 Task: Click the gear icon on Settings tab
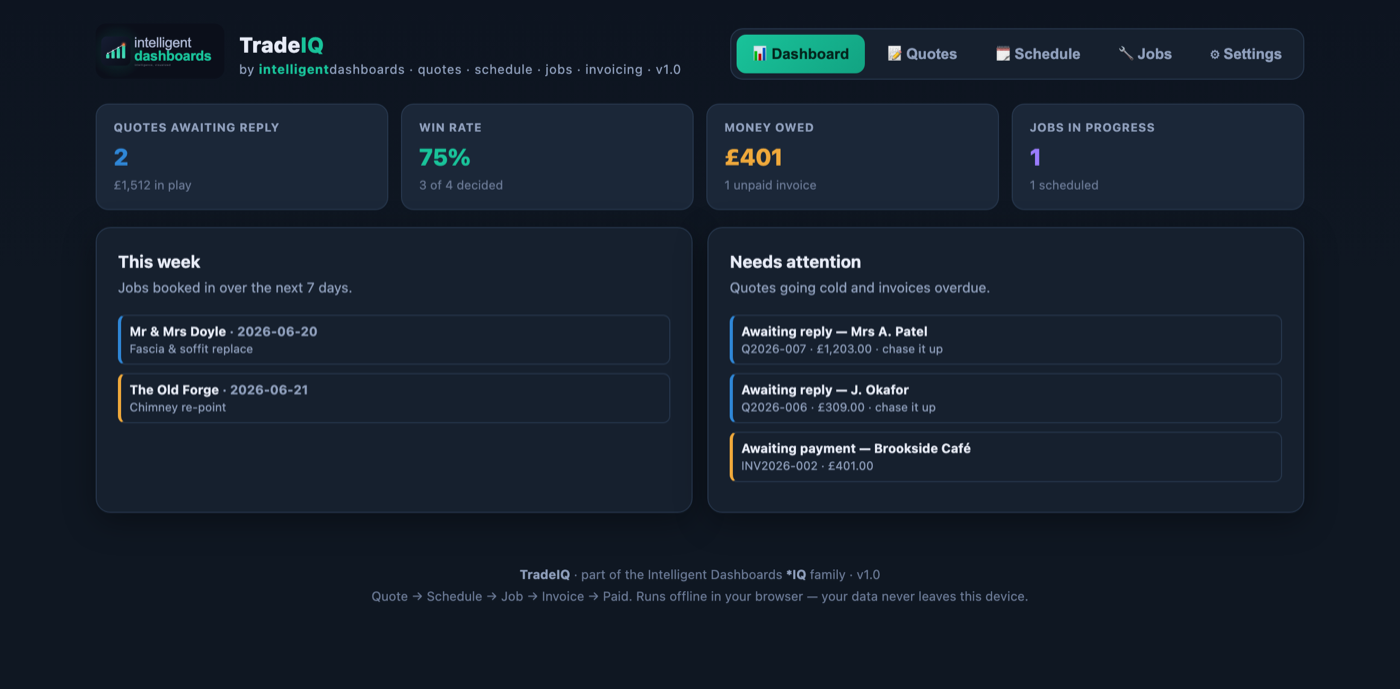(1215, 54)
